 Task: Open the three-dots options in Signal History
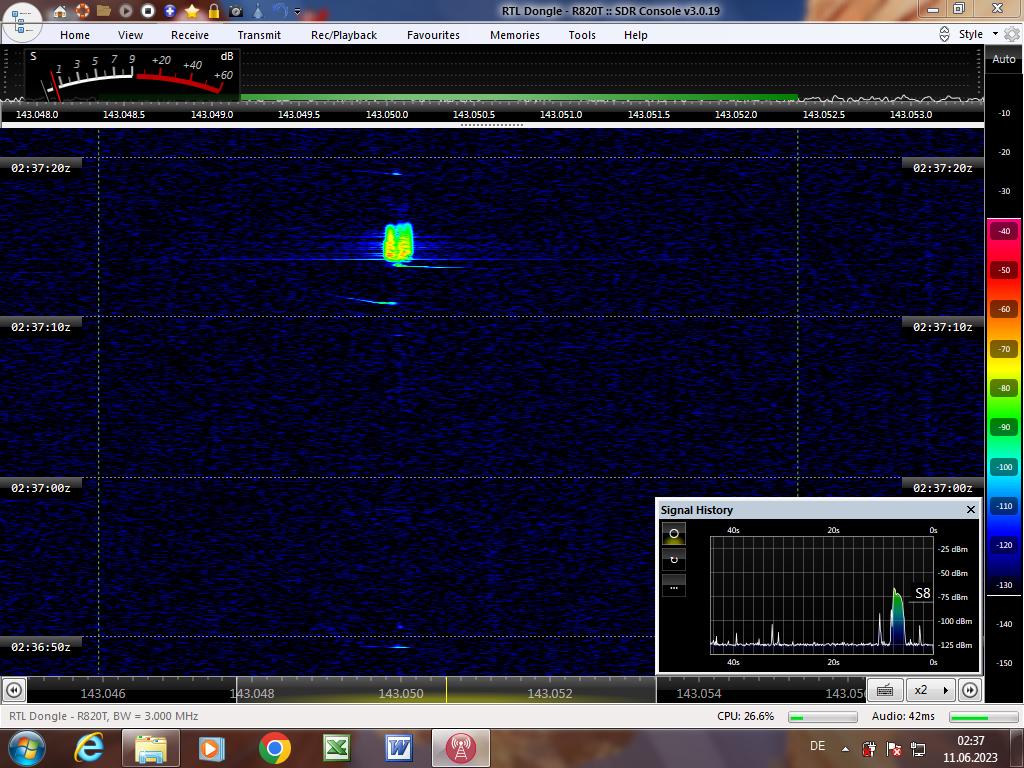pyautogui.click(x=674, y=586)
